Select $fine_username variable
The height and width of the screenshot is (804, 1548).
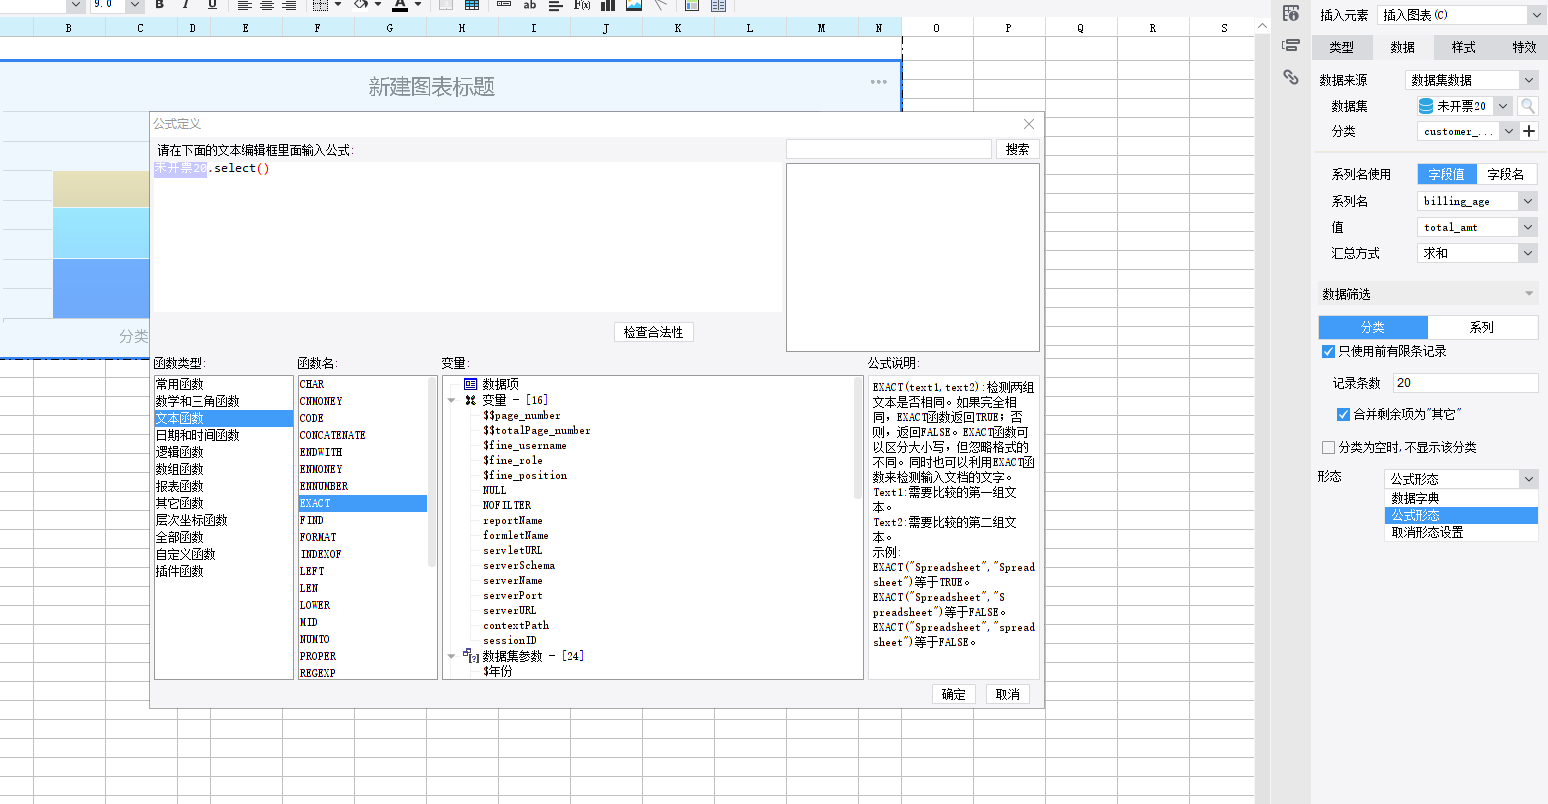[x=525, y=445]
